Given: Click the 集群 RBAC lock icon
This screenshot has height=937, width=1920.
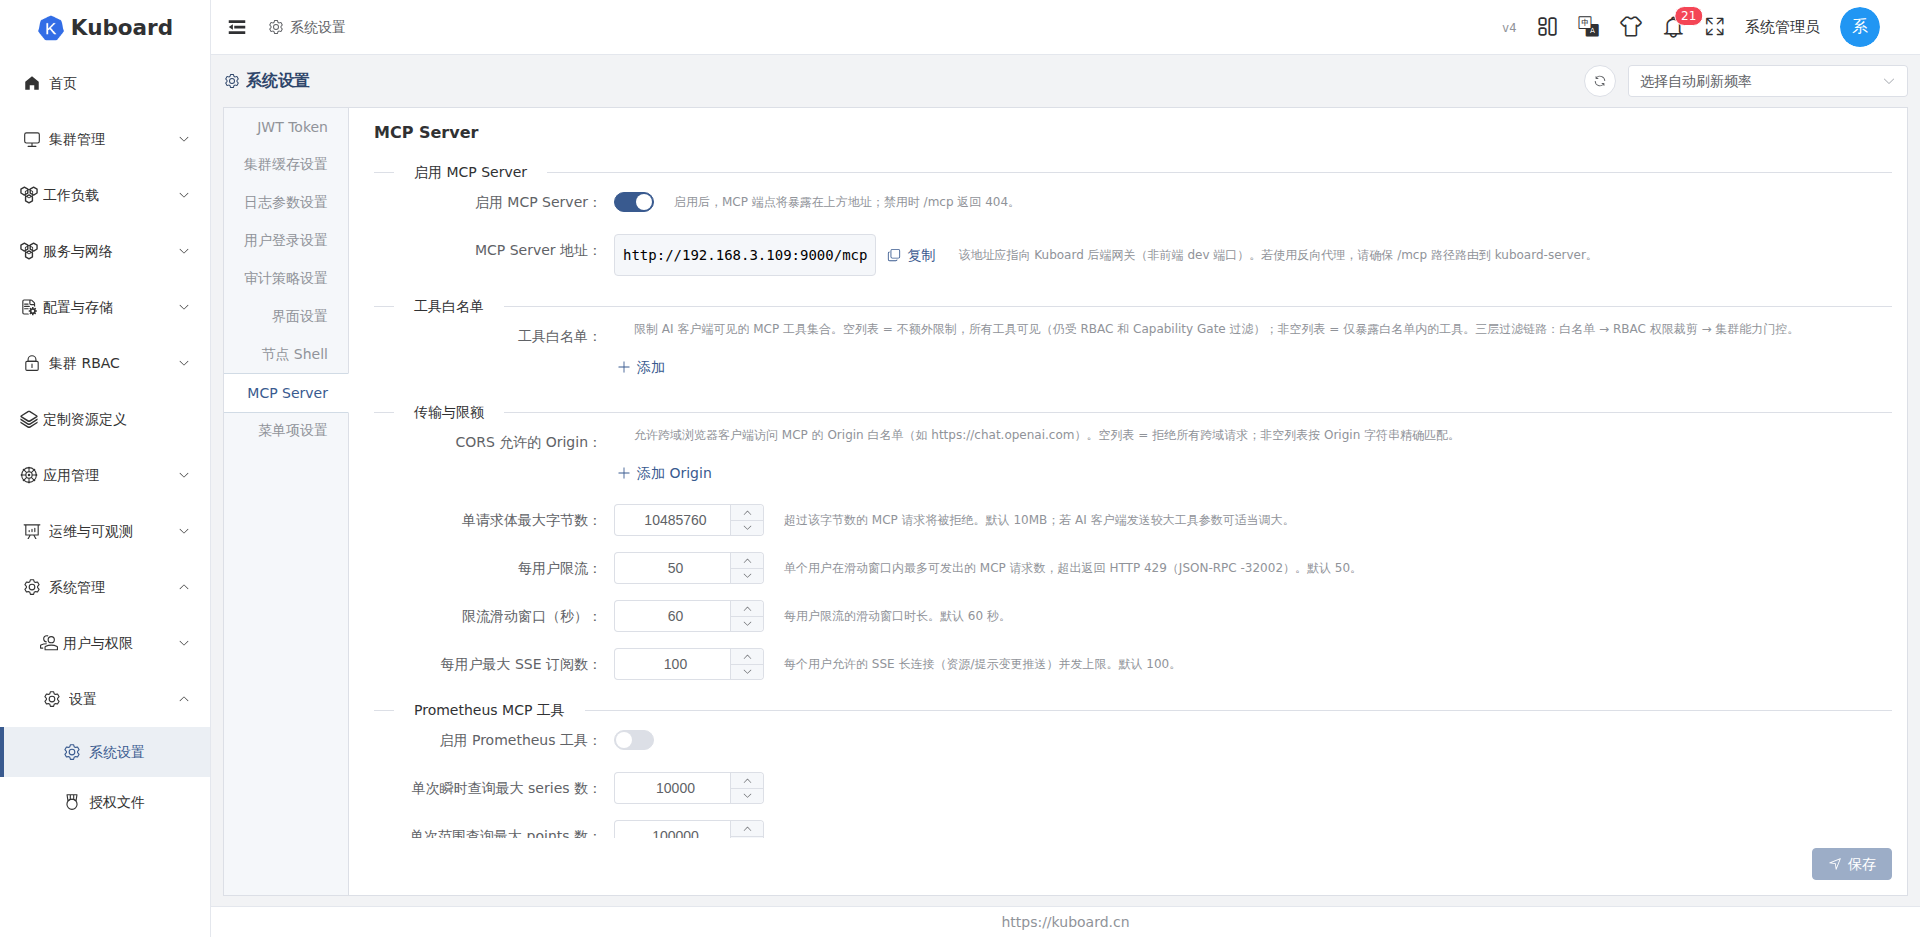Looking at the screenshot, I should [32, 363].
